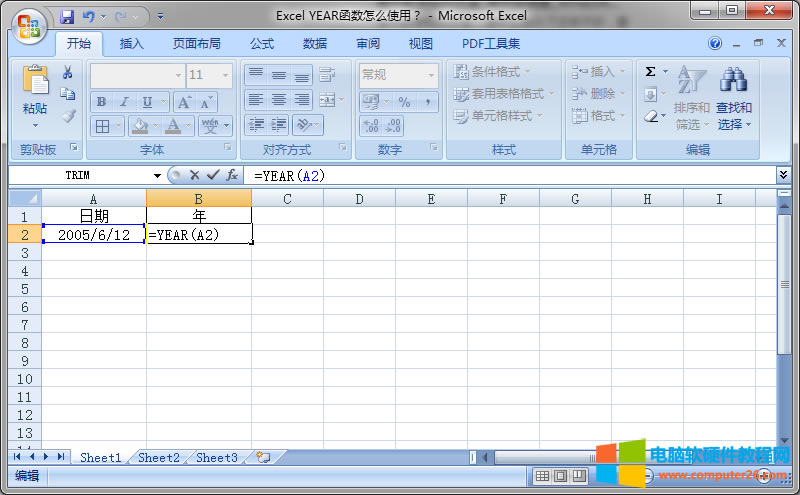Image resolution: width=800 pixels, height=495 pixels.
Task: Click the 粘贴 paste button
Action: [35, 95]
